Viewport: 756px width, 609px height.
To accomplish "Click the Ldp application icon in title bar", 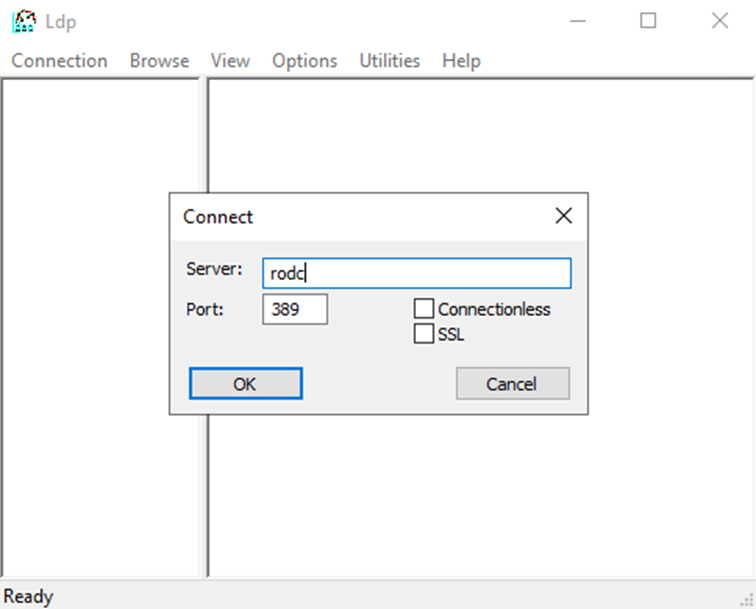I will (x=22, y=21).
